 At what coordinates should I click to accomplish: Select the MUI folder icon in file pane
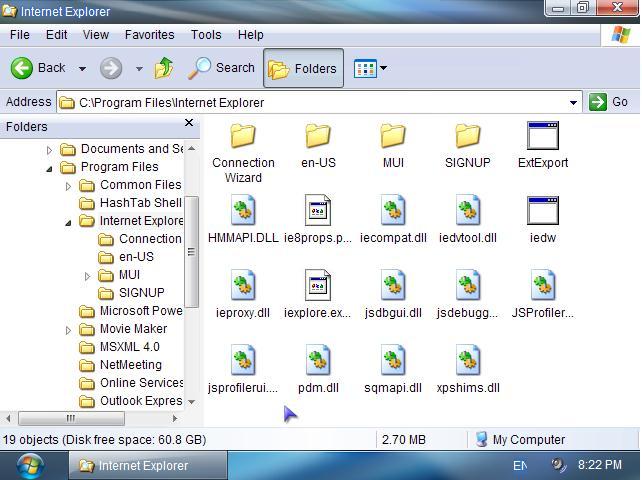[x=393, y=136]
